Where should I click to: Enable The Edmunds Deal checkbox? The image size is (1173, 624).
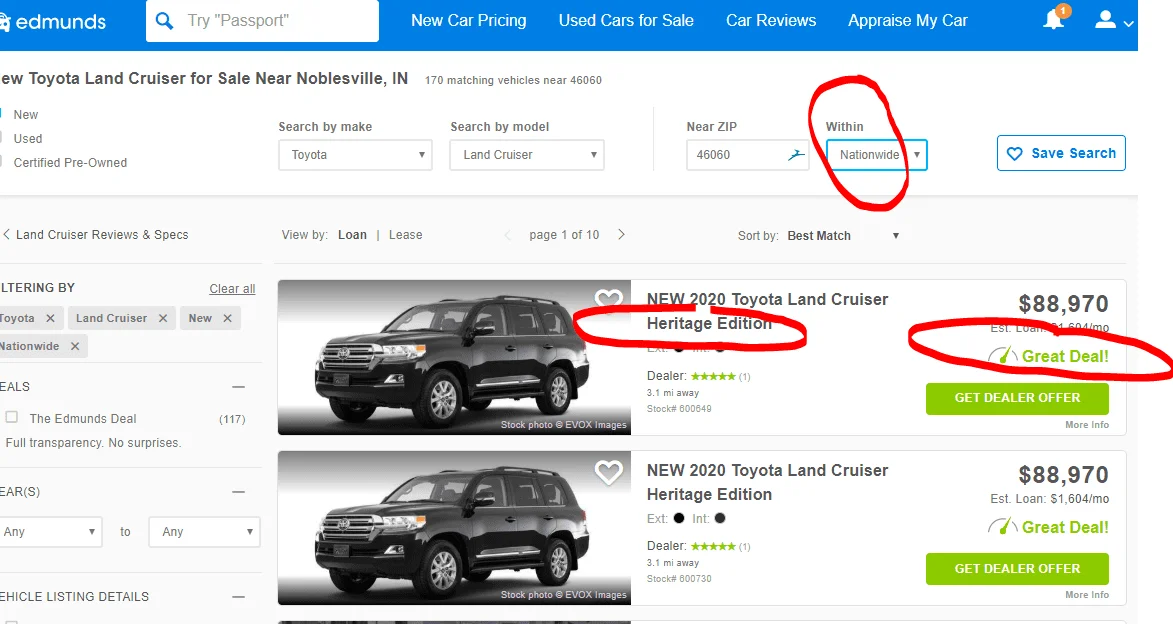(x=12, y=418)
